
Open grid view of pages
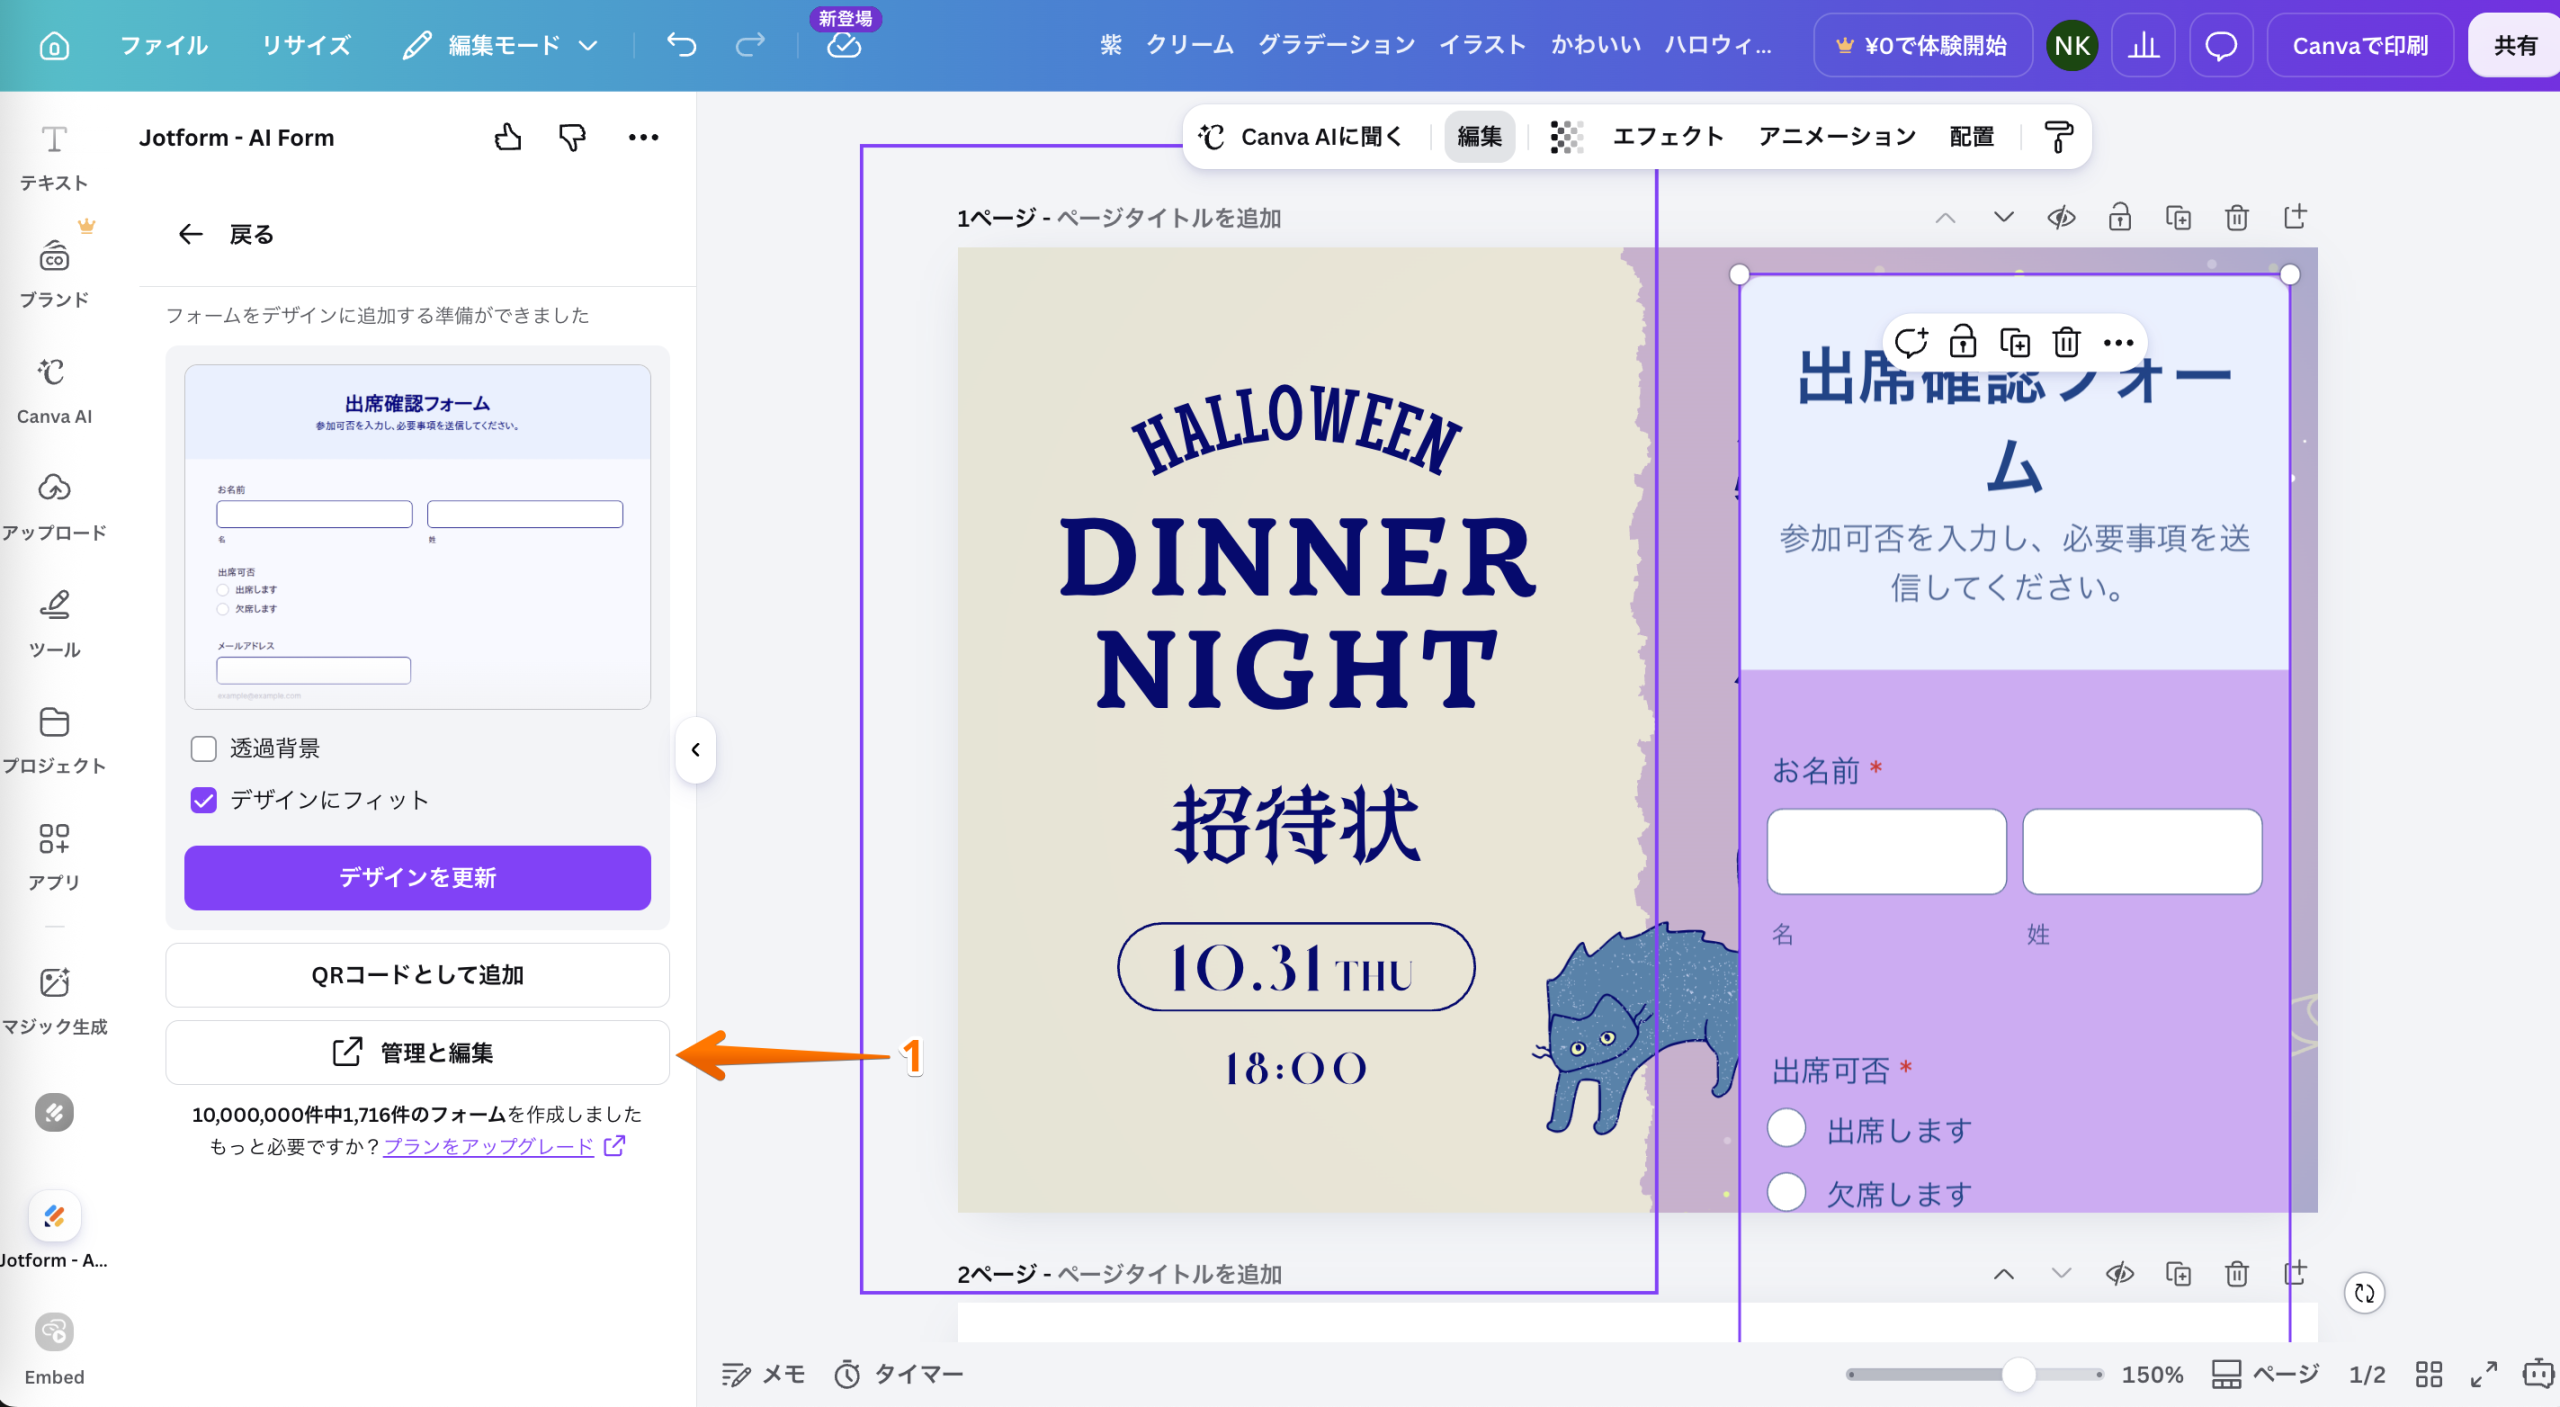2429,1374
